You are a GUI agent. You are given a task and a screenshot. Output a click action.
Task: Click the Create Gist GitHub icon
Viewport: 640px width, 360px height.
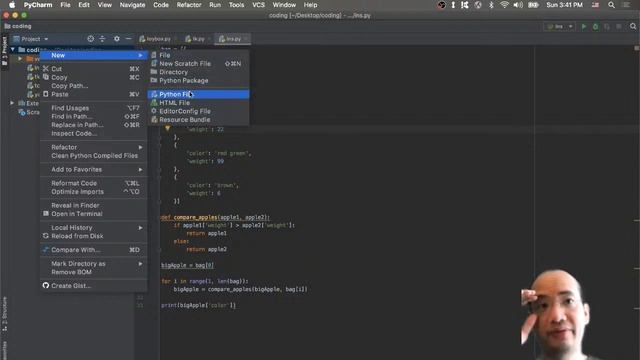[x=46, y=286]
